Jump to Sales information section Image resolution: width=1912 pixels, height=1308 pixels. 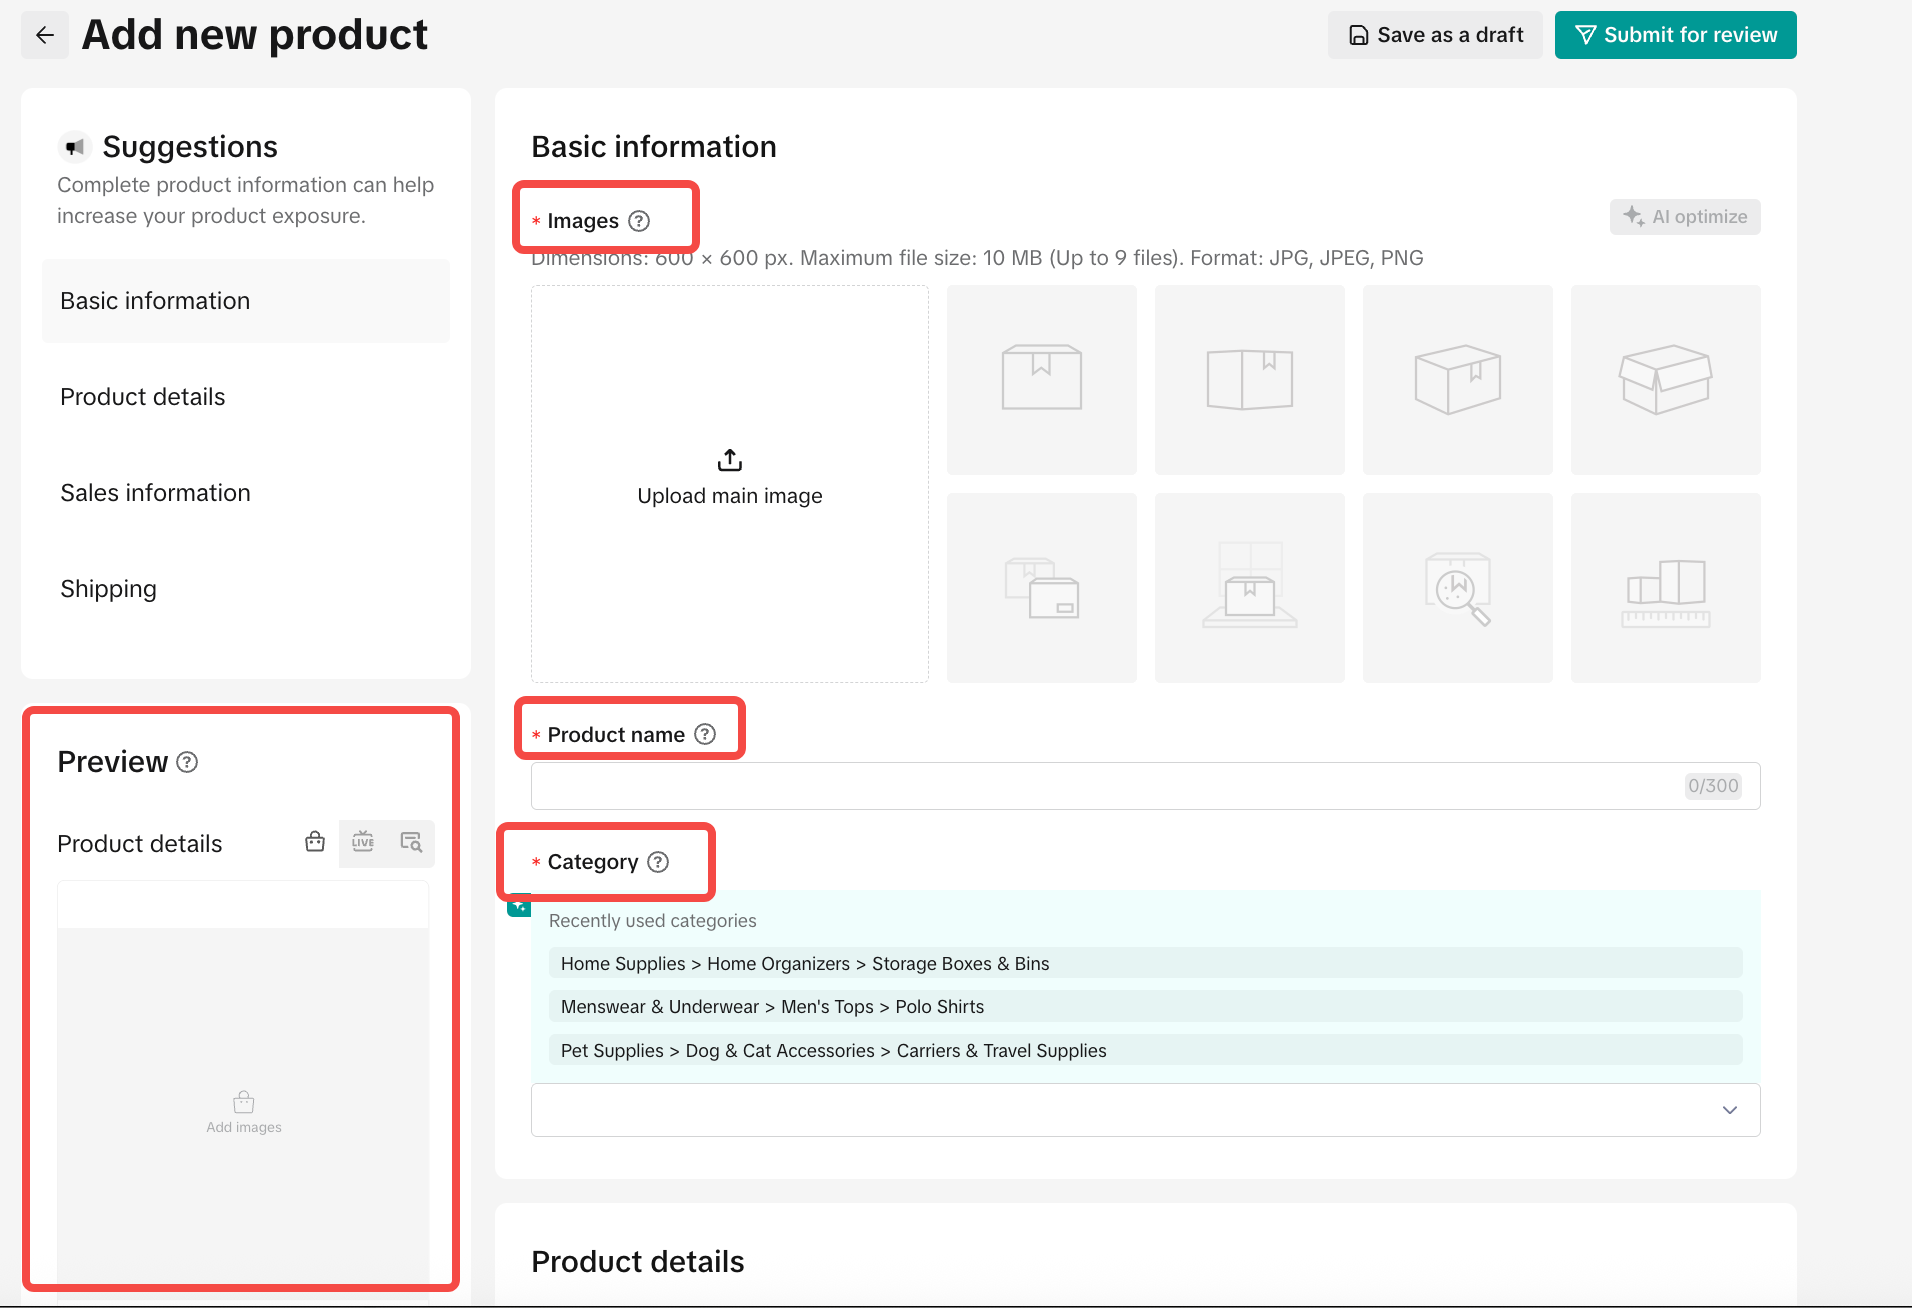tap(155, 493)
